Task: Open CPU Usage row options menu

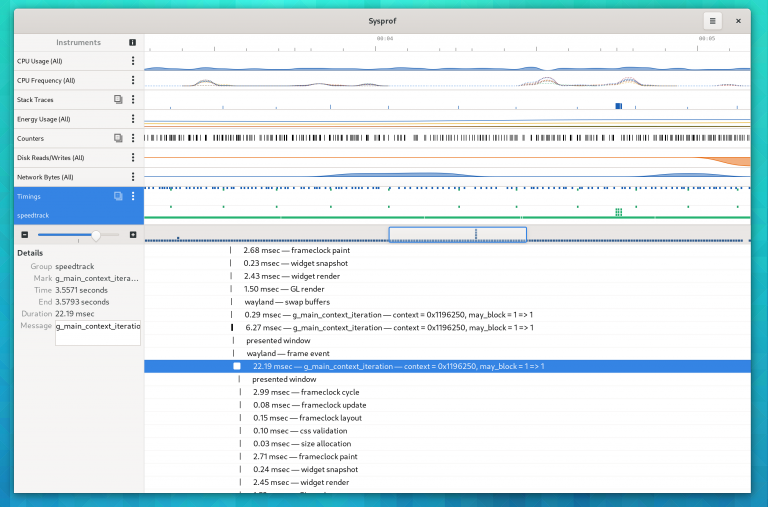Action: point(132,61)
